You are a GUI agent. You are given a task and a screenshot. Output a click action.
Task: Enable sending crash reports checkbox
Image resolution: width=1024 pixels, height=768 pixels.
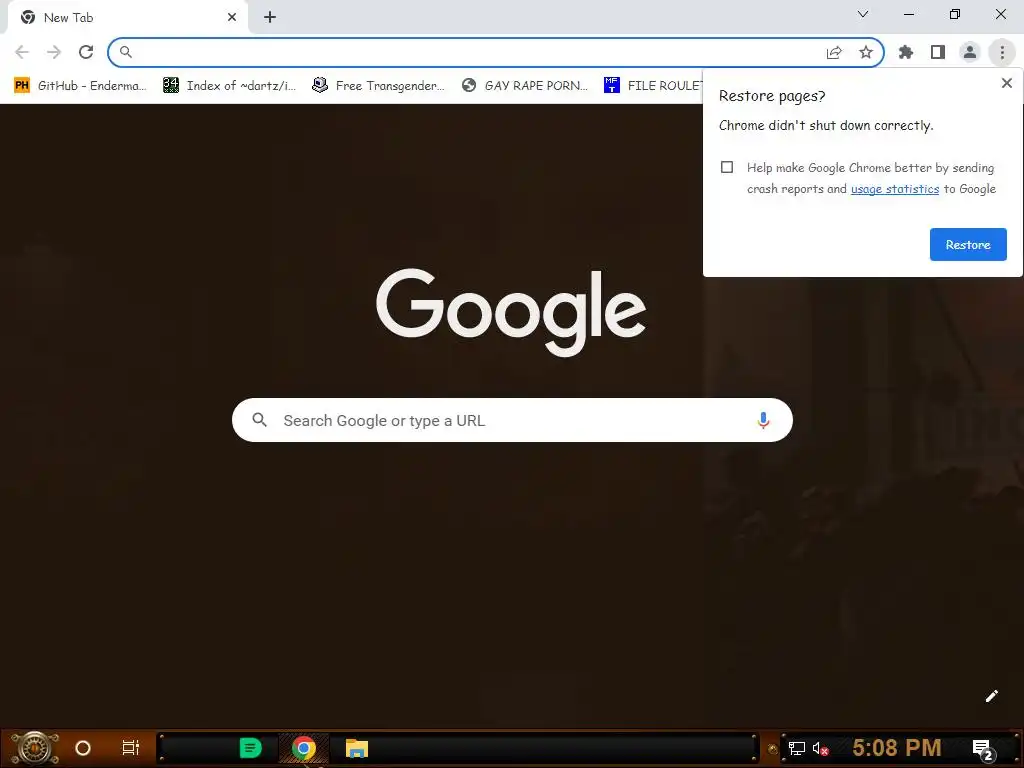(x=727, y=167)
